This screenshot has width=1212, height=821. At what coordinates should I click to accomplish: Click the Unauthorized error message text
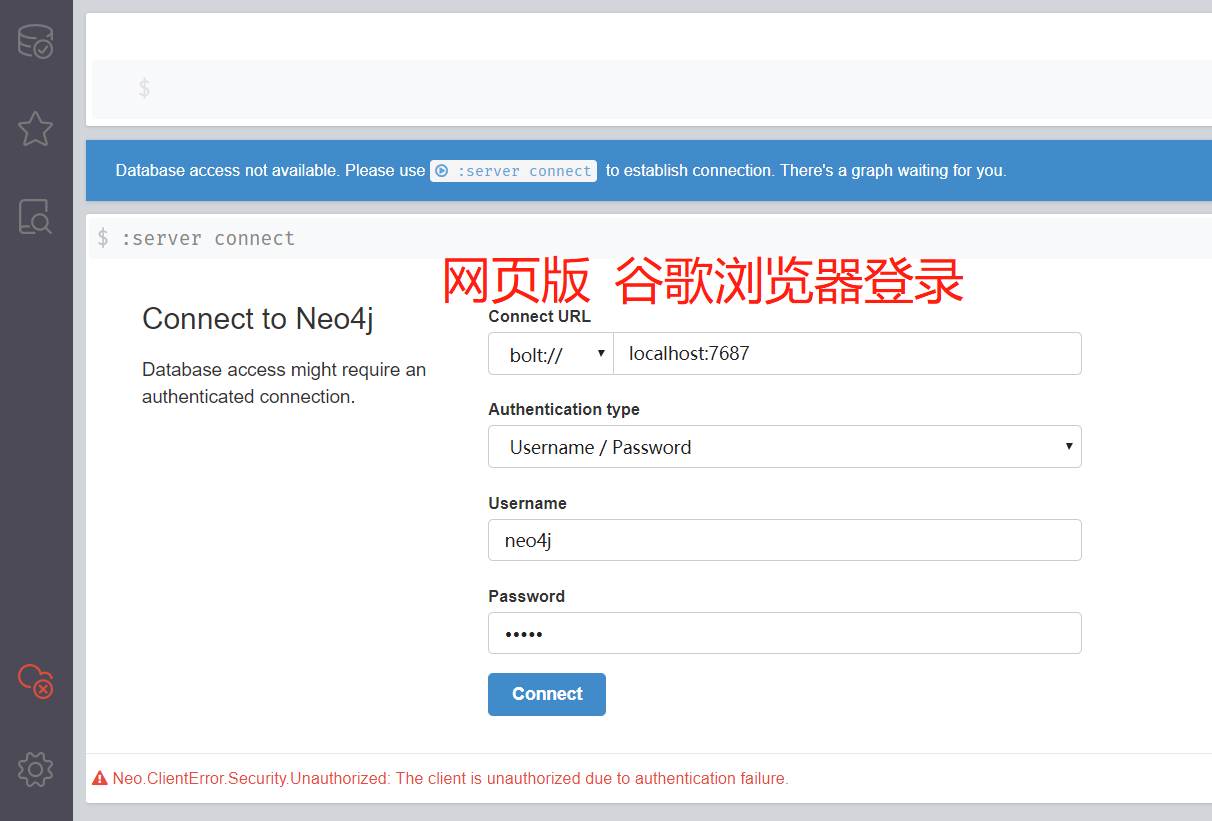[x=450, y=778]
